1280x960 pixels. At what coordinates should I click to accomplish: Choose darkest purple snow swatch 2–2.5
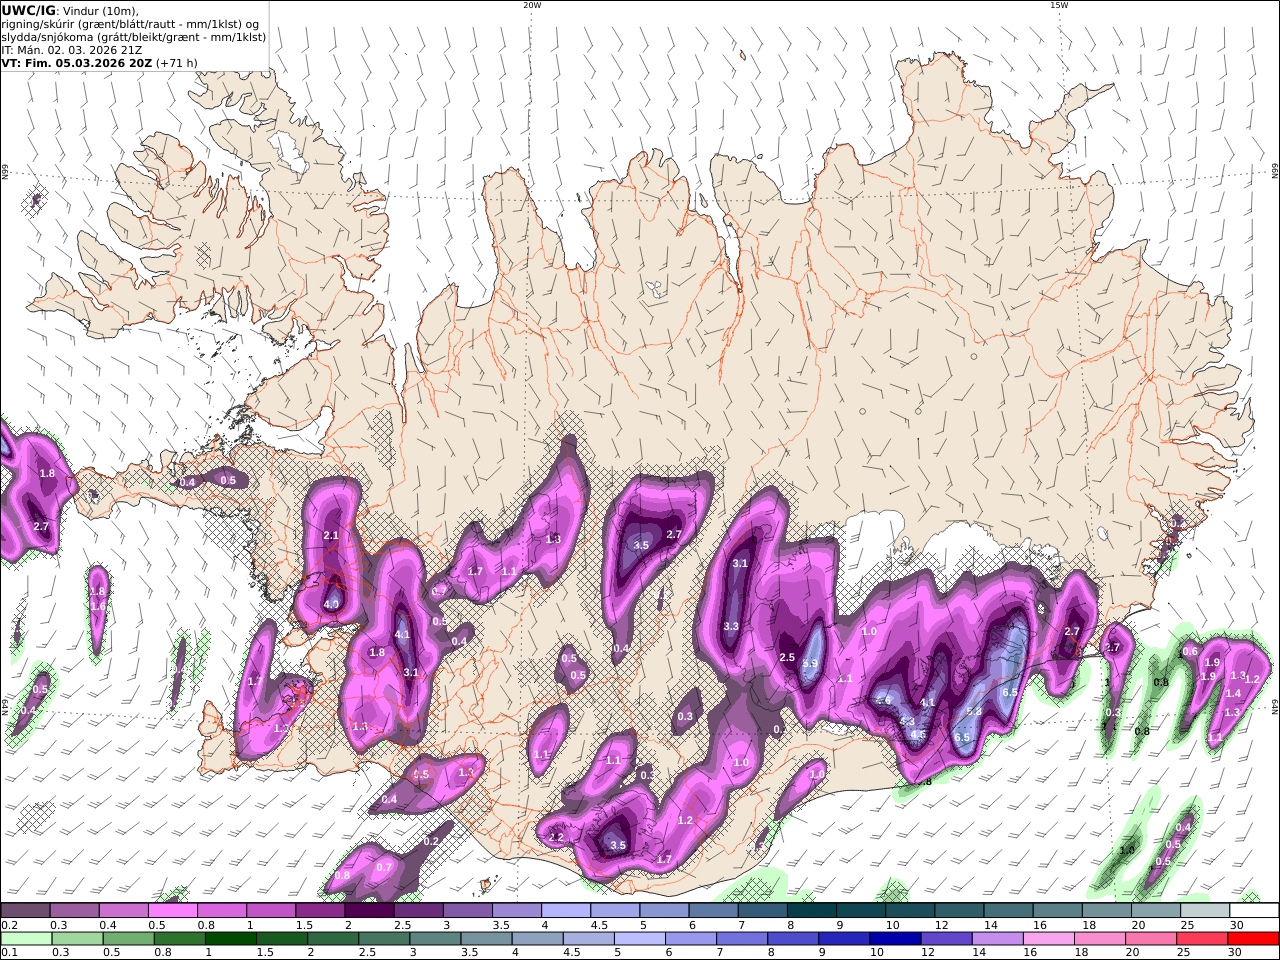point(369,910)
